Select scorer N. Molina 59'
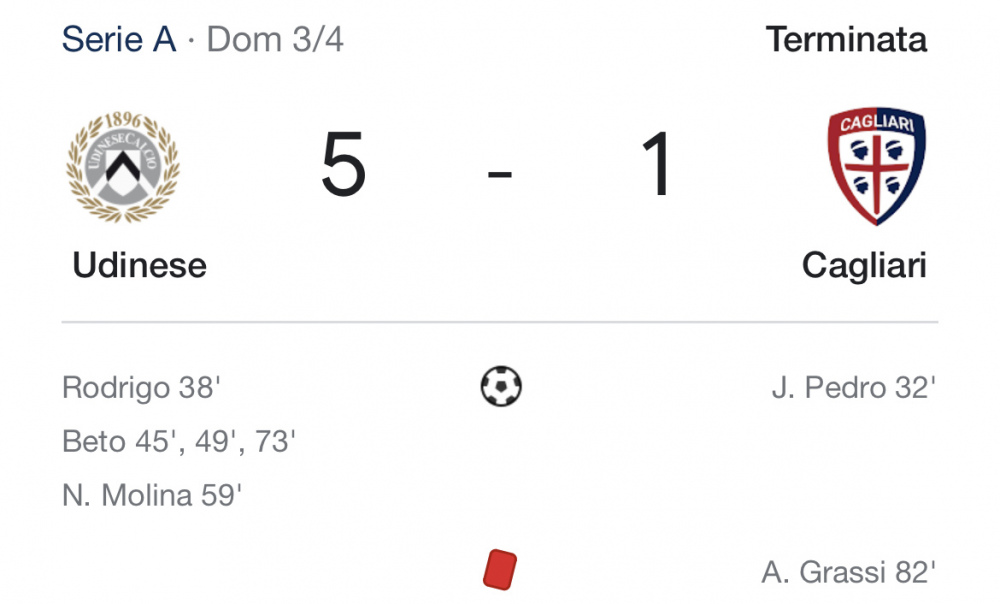 152,496
